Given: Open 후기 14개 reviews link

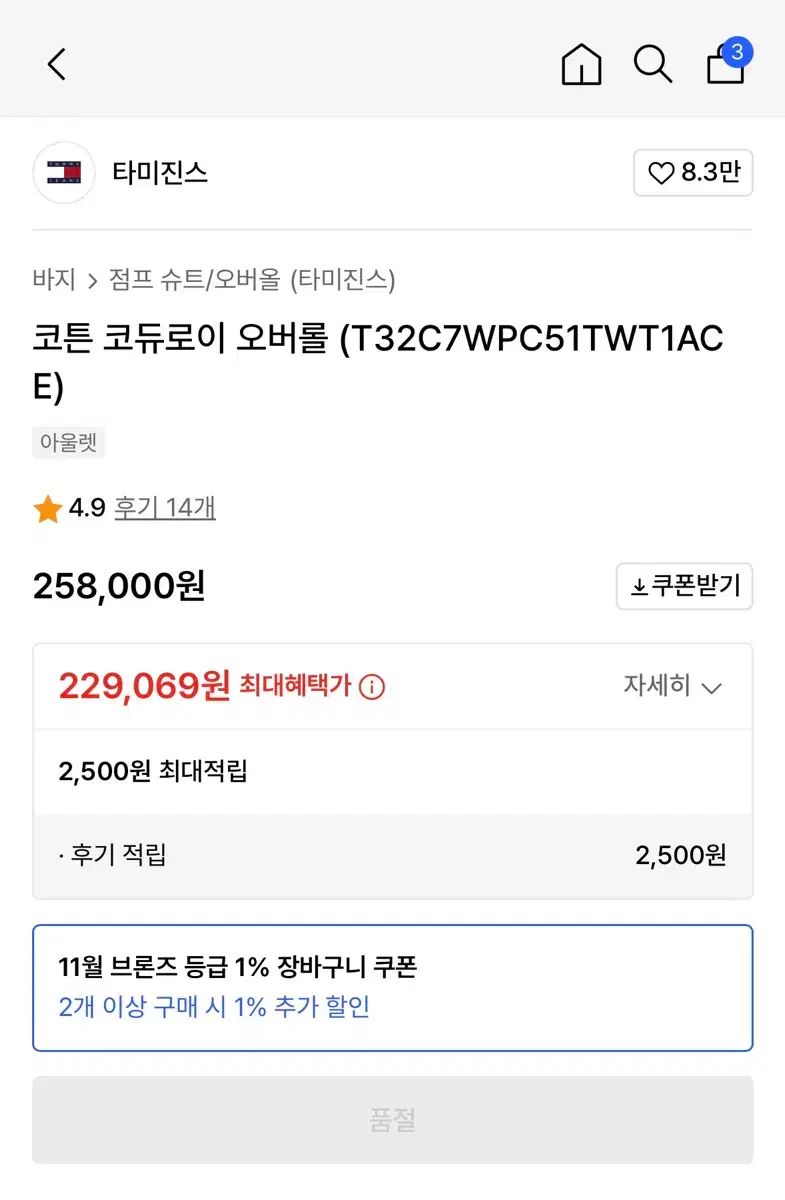Looking at the screenshot, I should coord(165,508).
